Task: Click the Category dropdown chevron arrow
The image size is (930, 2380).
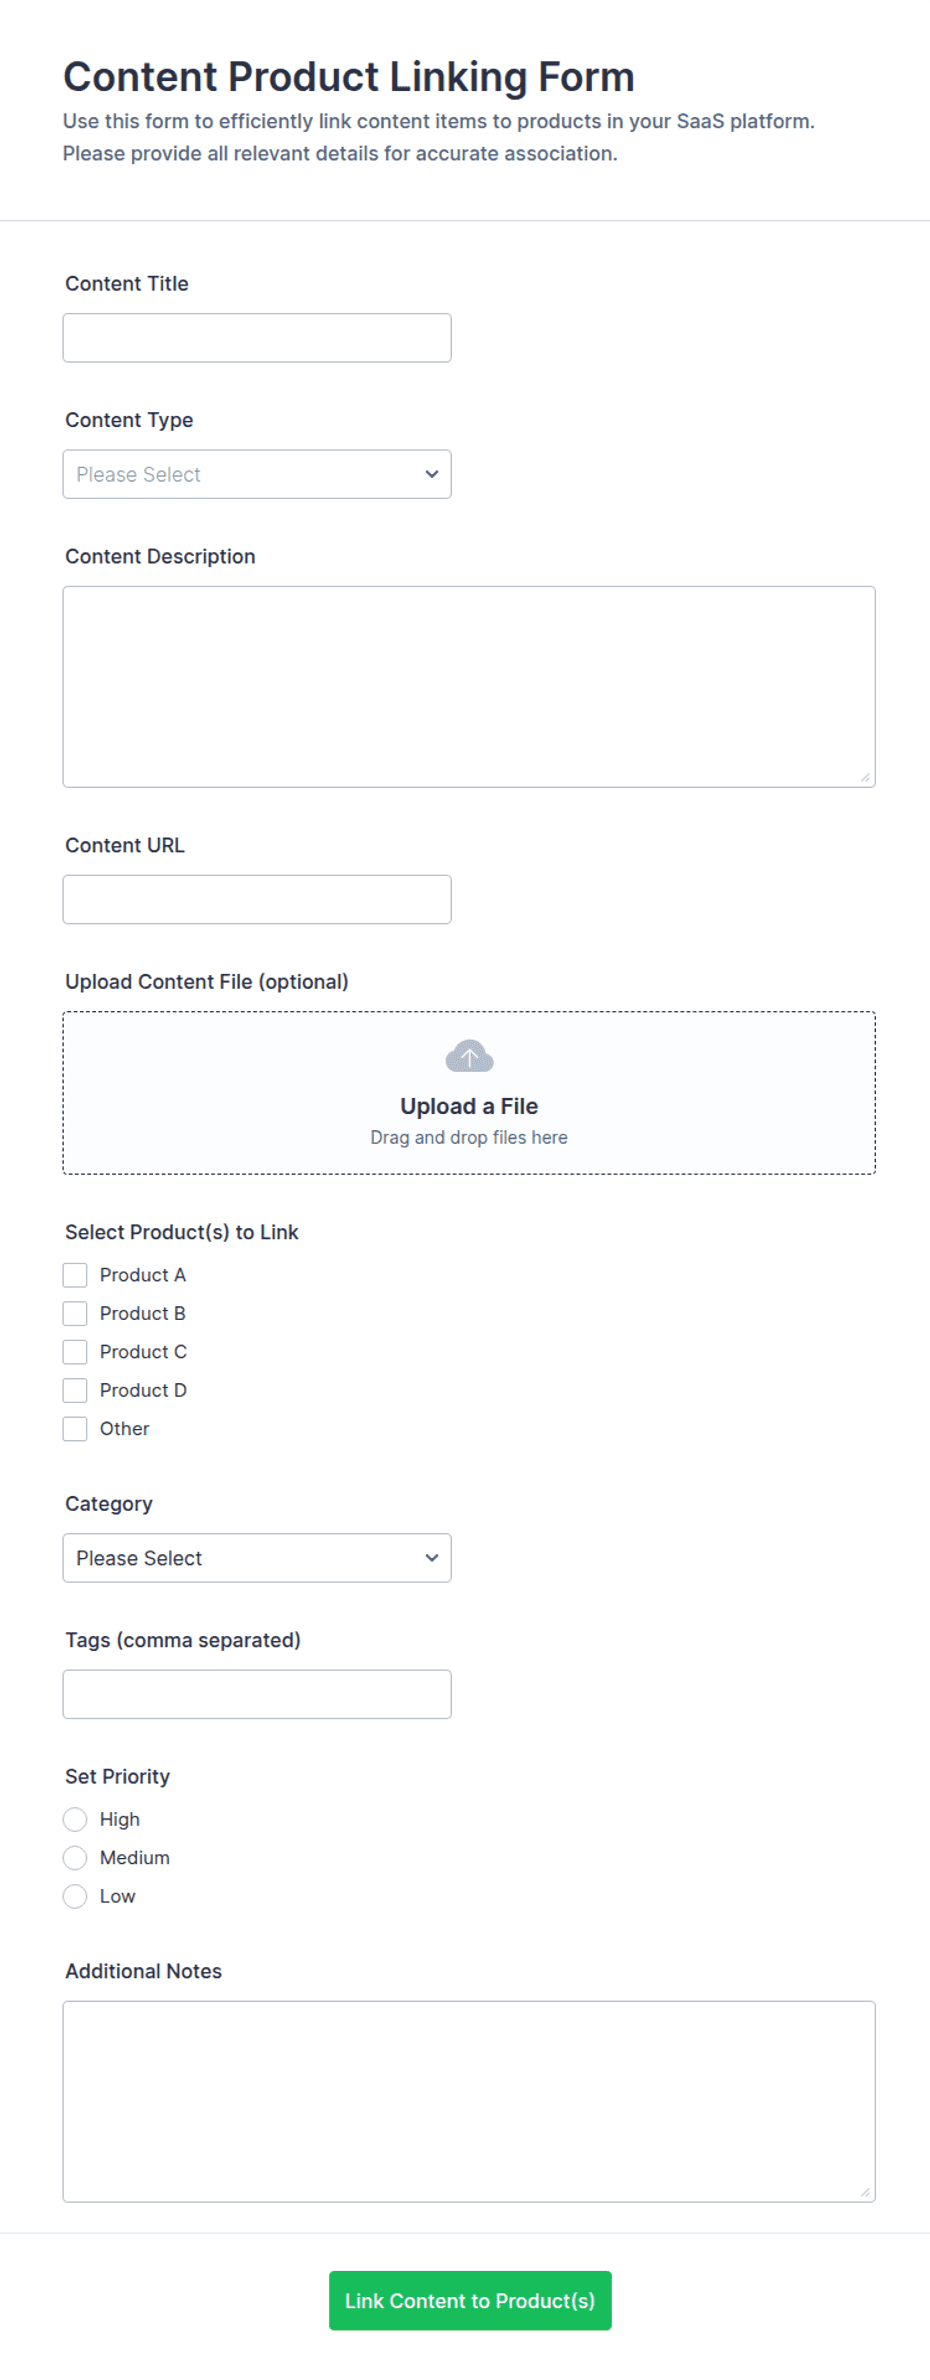Action: (x=432, y=1558)
